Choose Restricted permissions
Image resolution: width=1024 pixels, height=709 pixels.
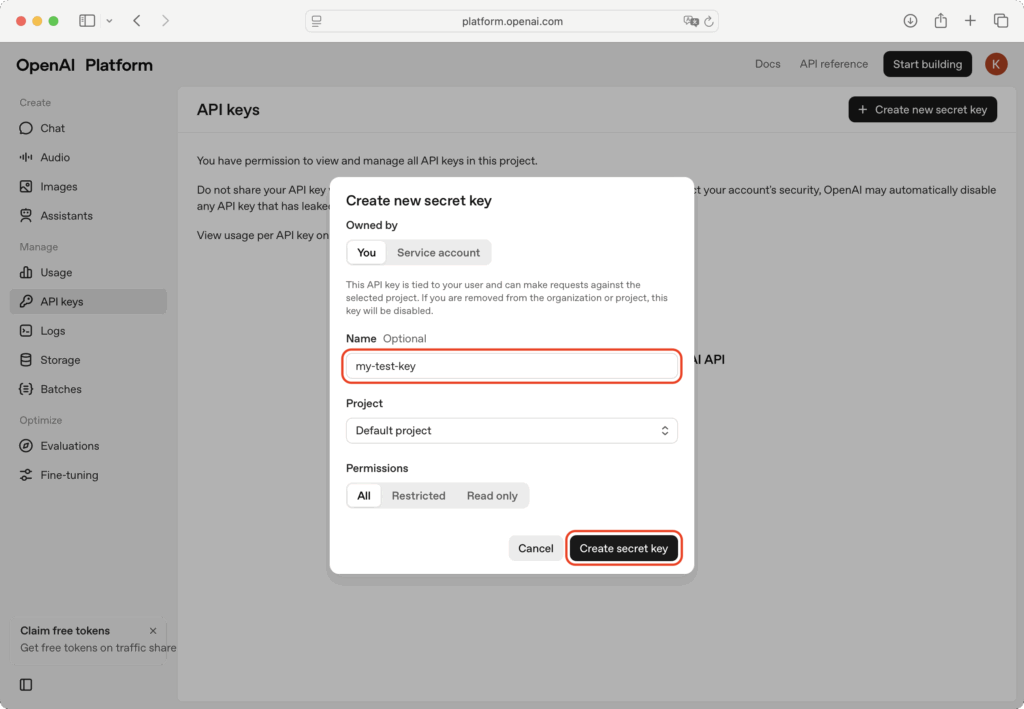tap(418, 496)
